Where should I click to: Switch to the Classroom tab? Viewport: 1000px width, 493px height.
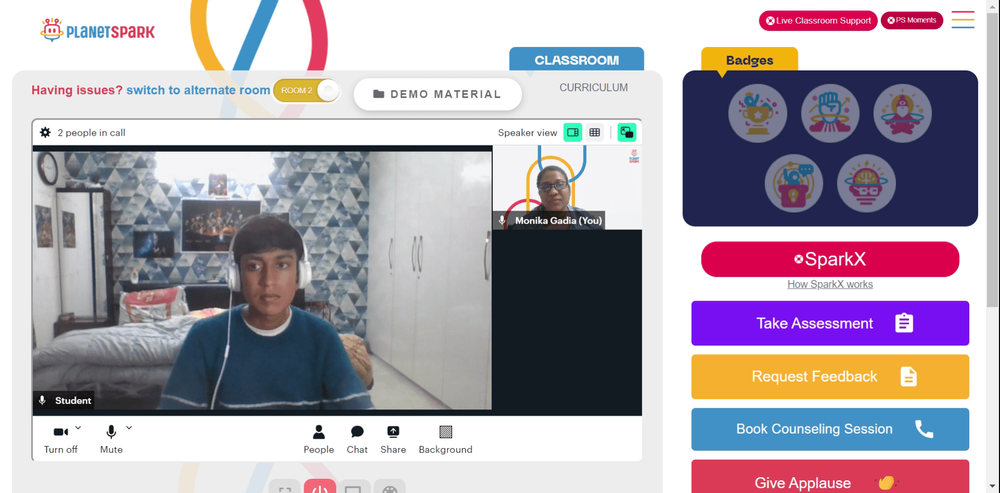coord(577,60)
